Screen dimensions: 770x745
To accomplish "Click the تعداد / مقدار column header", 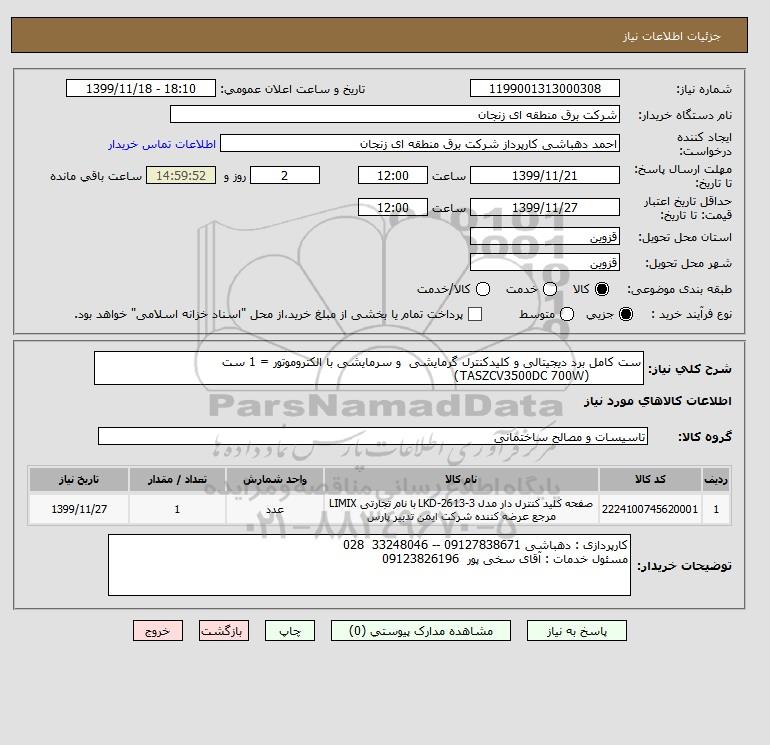I will coord(177,479).
